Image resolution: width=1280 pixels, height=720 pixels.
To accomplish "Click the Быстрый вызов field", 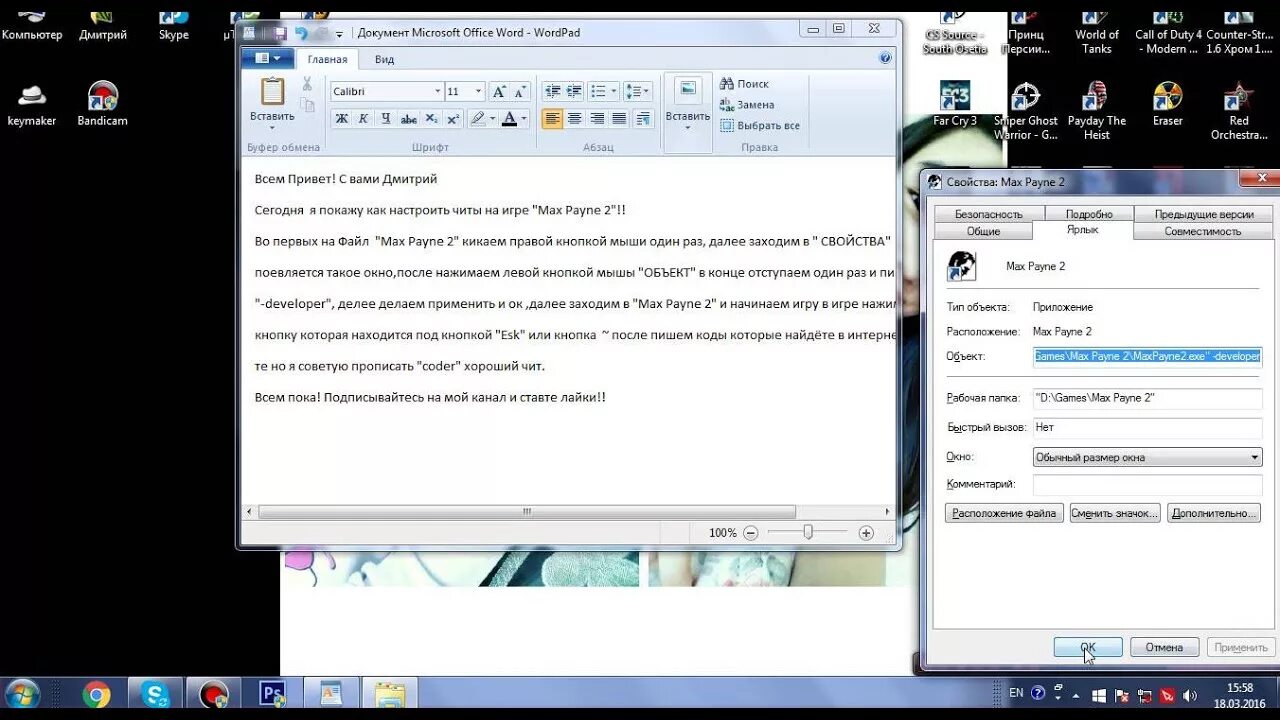I will 1147,427.
